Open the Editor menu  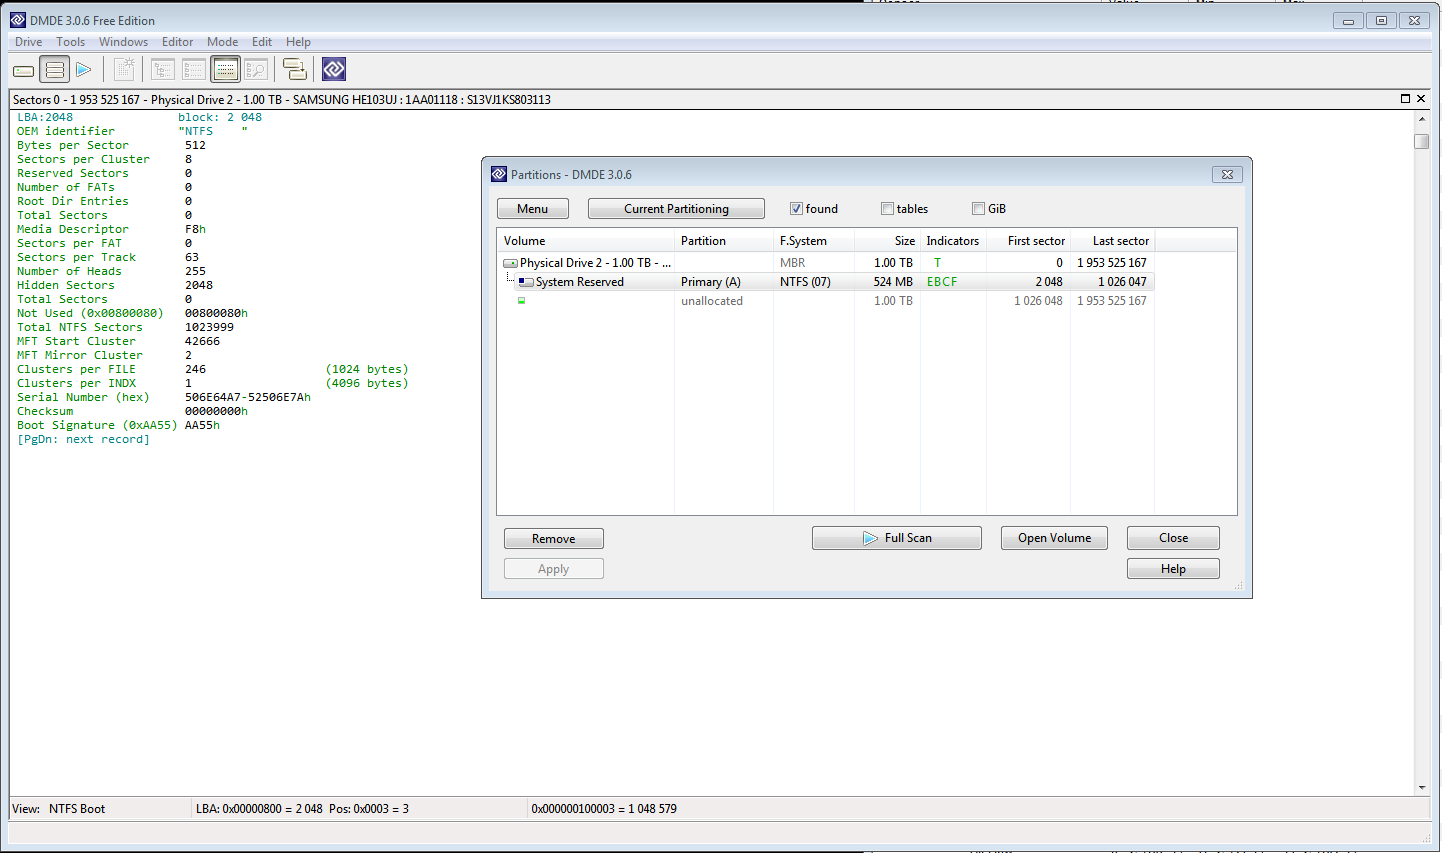coord(177,42)
